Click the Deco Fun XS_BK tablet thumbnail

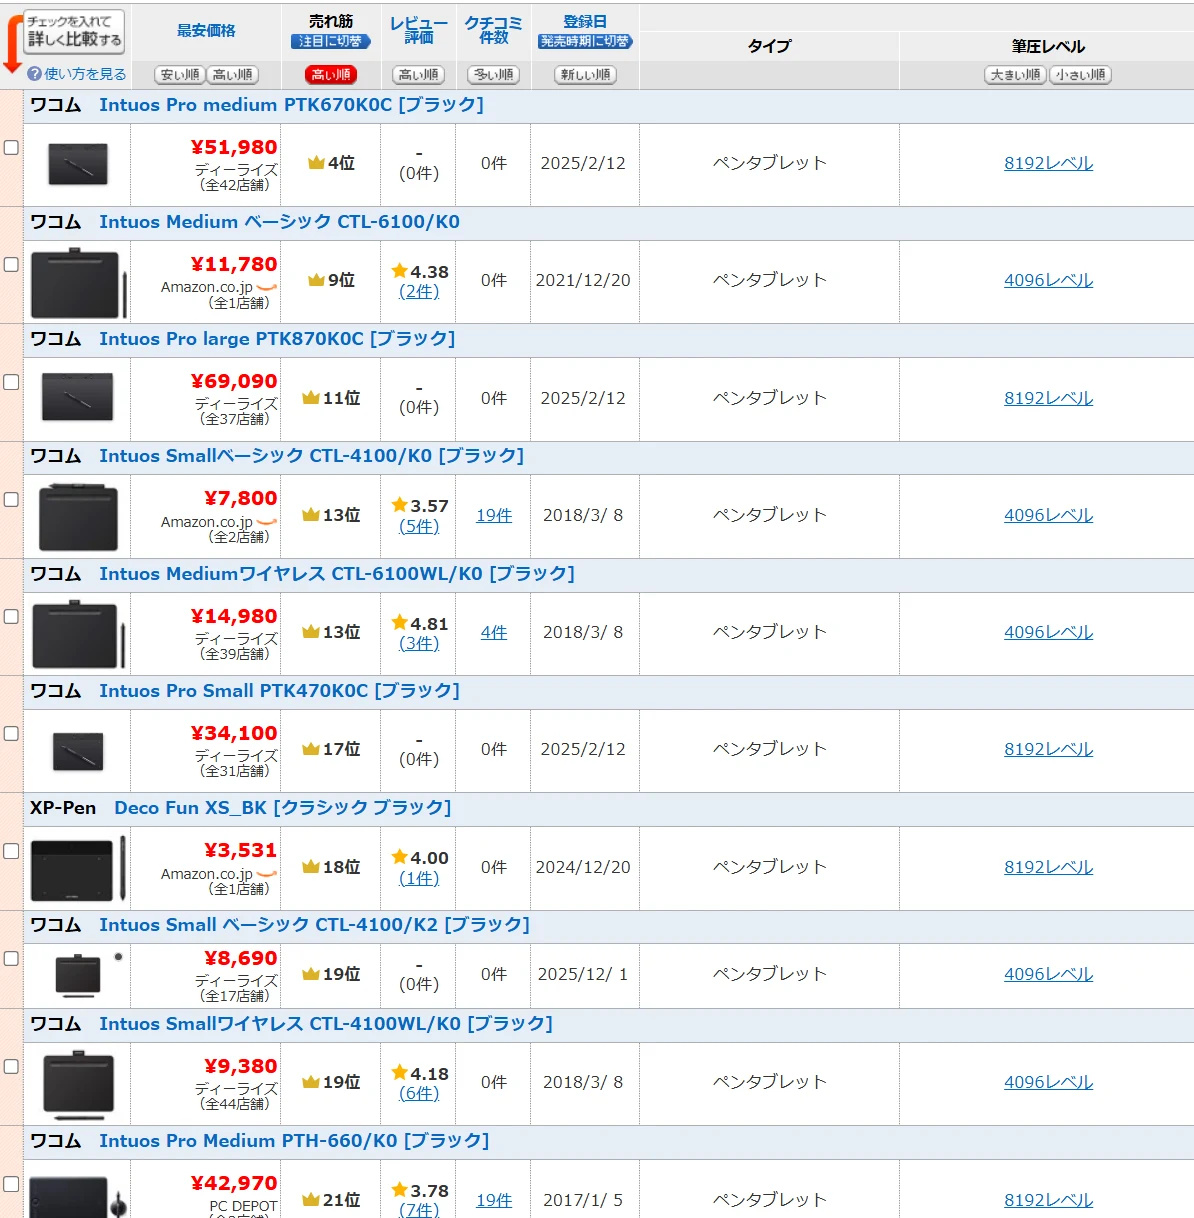tap(78, 869)
